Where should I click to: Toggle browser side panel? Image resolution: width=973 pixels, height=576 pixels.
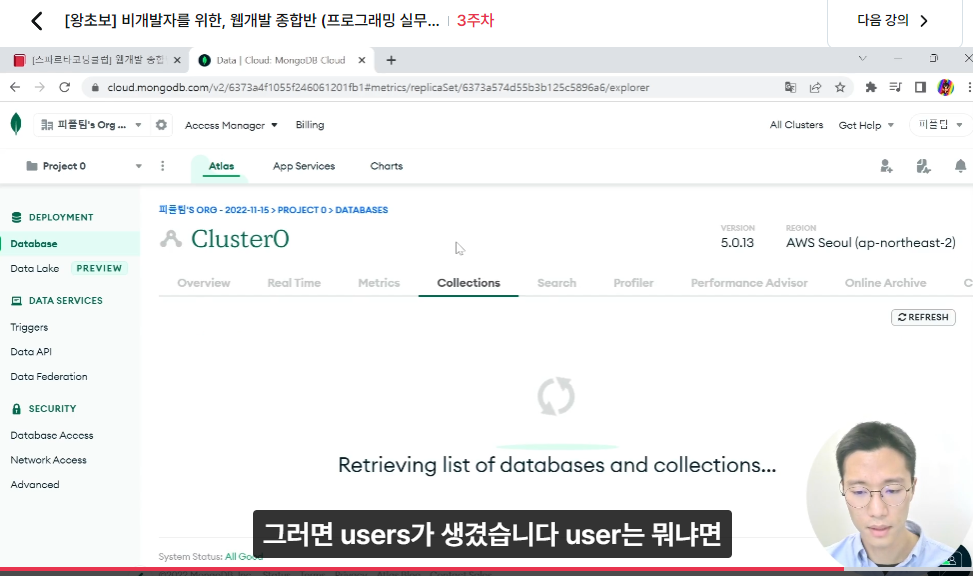tap(920, 88)
